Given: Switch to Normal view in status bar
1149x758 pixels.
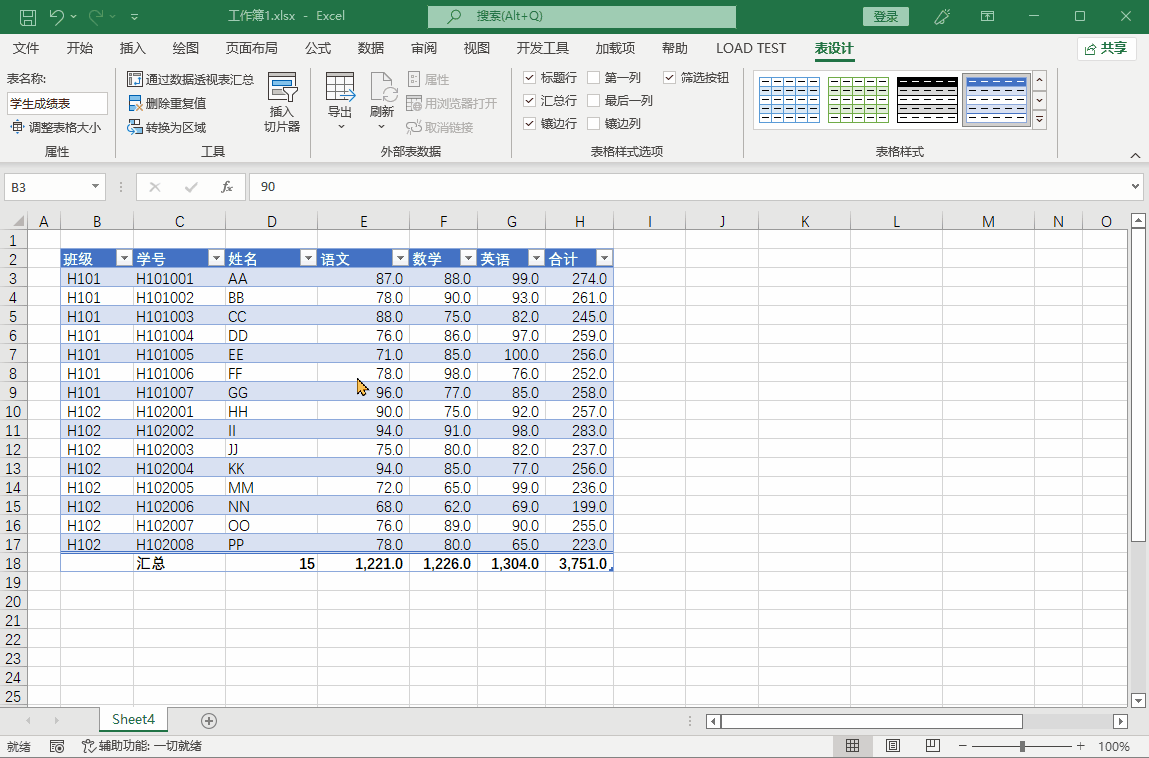Looking at the screenshot, I should (x=852, y=746).
